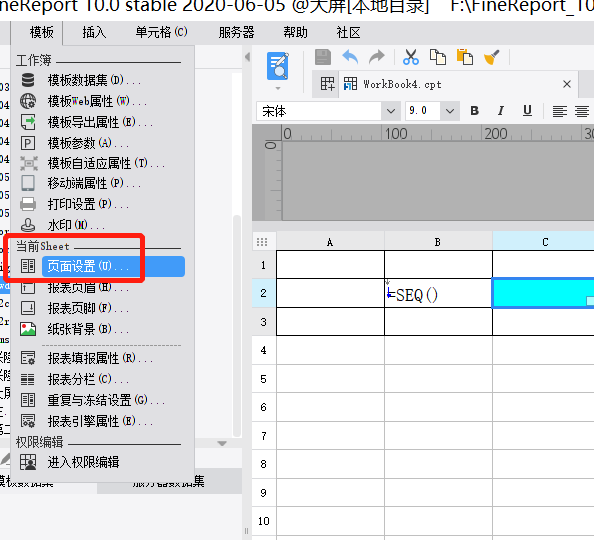
Task: Click the left panel vertical scrollbar
Action: (237, 326)
